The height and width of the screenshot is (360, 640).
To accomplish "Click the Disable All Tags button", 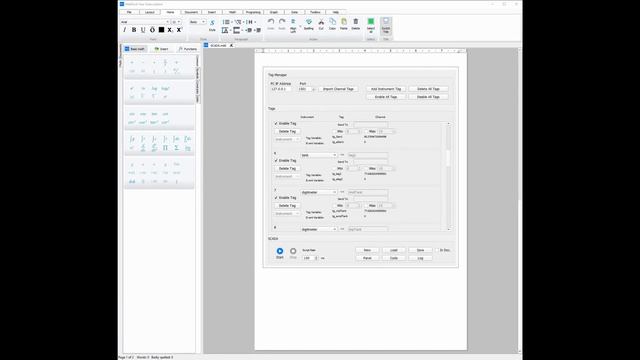I will click(428, 97).
